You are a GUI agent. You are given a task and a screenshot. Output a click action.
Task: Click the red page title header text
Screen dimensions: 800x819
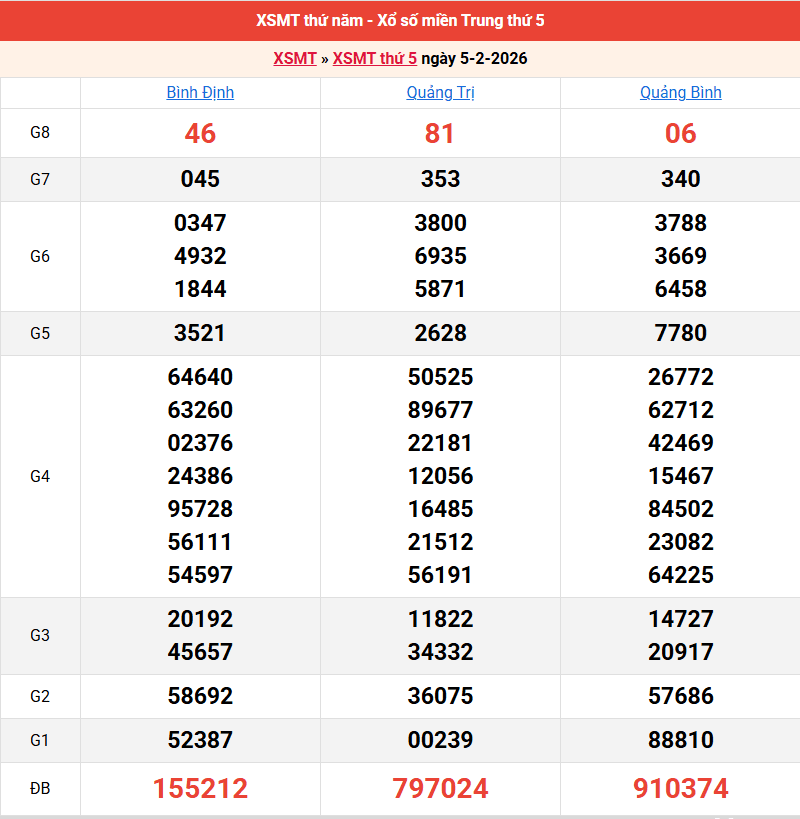pyautogui.click(x=400, y=20)
